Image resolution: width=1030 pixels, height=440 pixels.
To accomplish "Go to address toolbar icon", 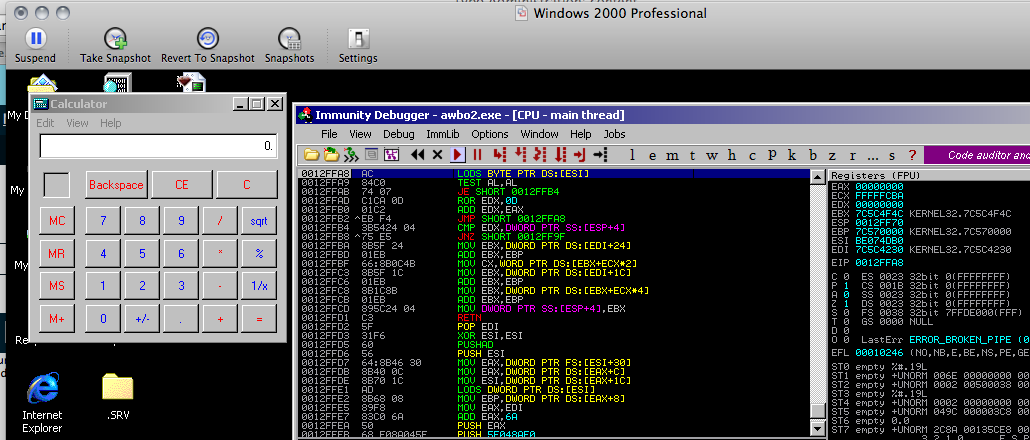I will click(x=599, y=155).
